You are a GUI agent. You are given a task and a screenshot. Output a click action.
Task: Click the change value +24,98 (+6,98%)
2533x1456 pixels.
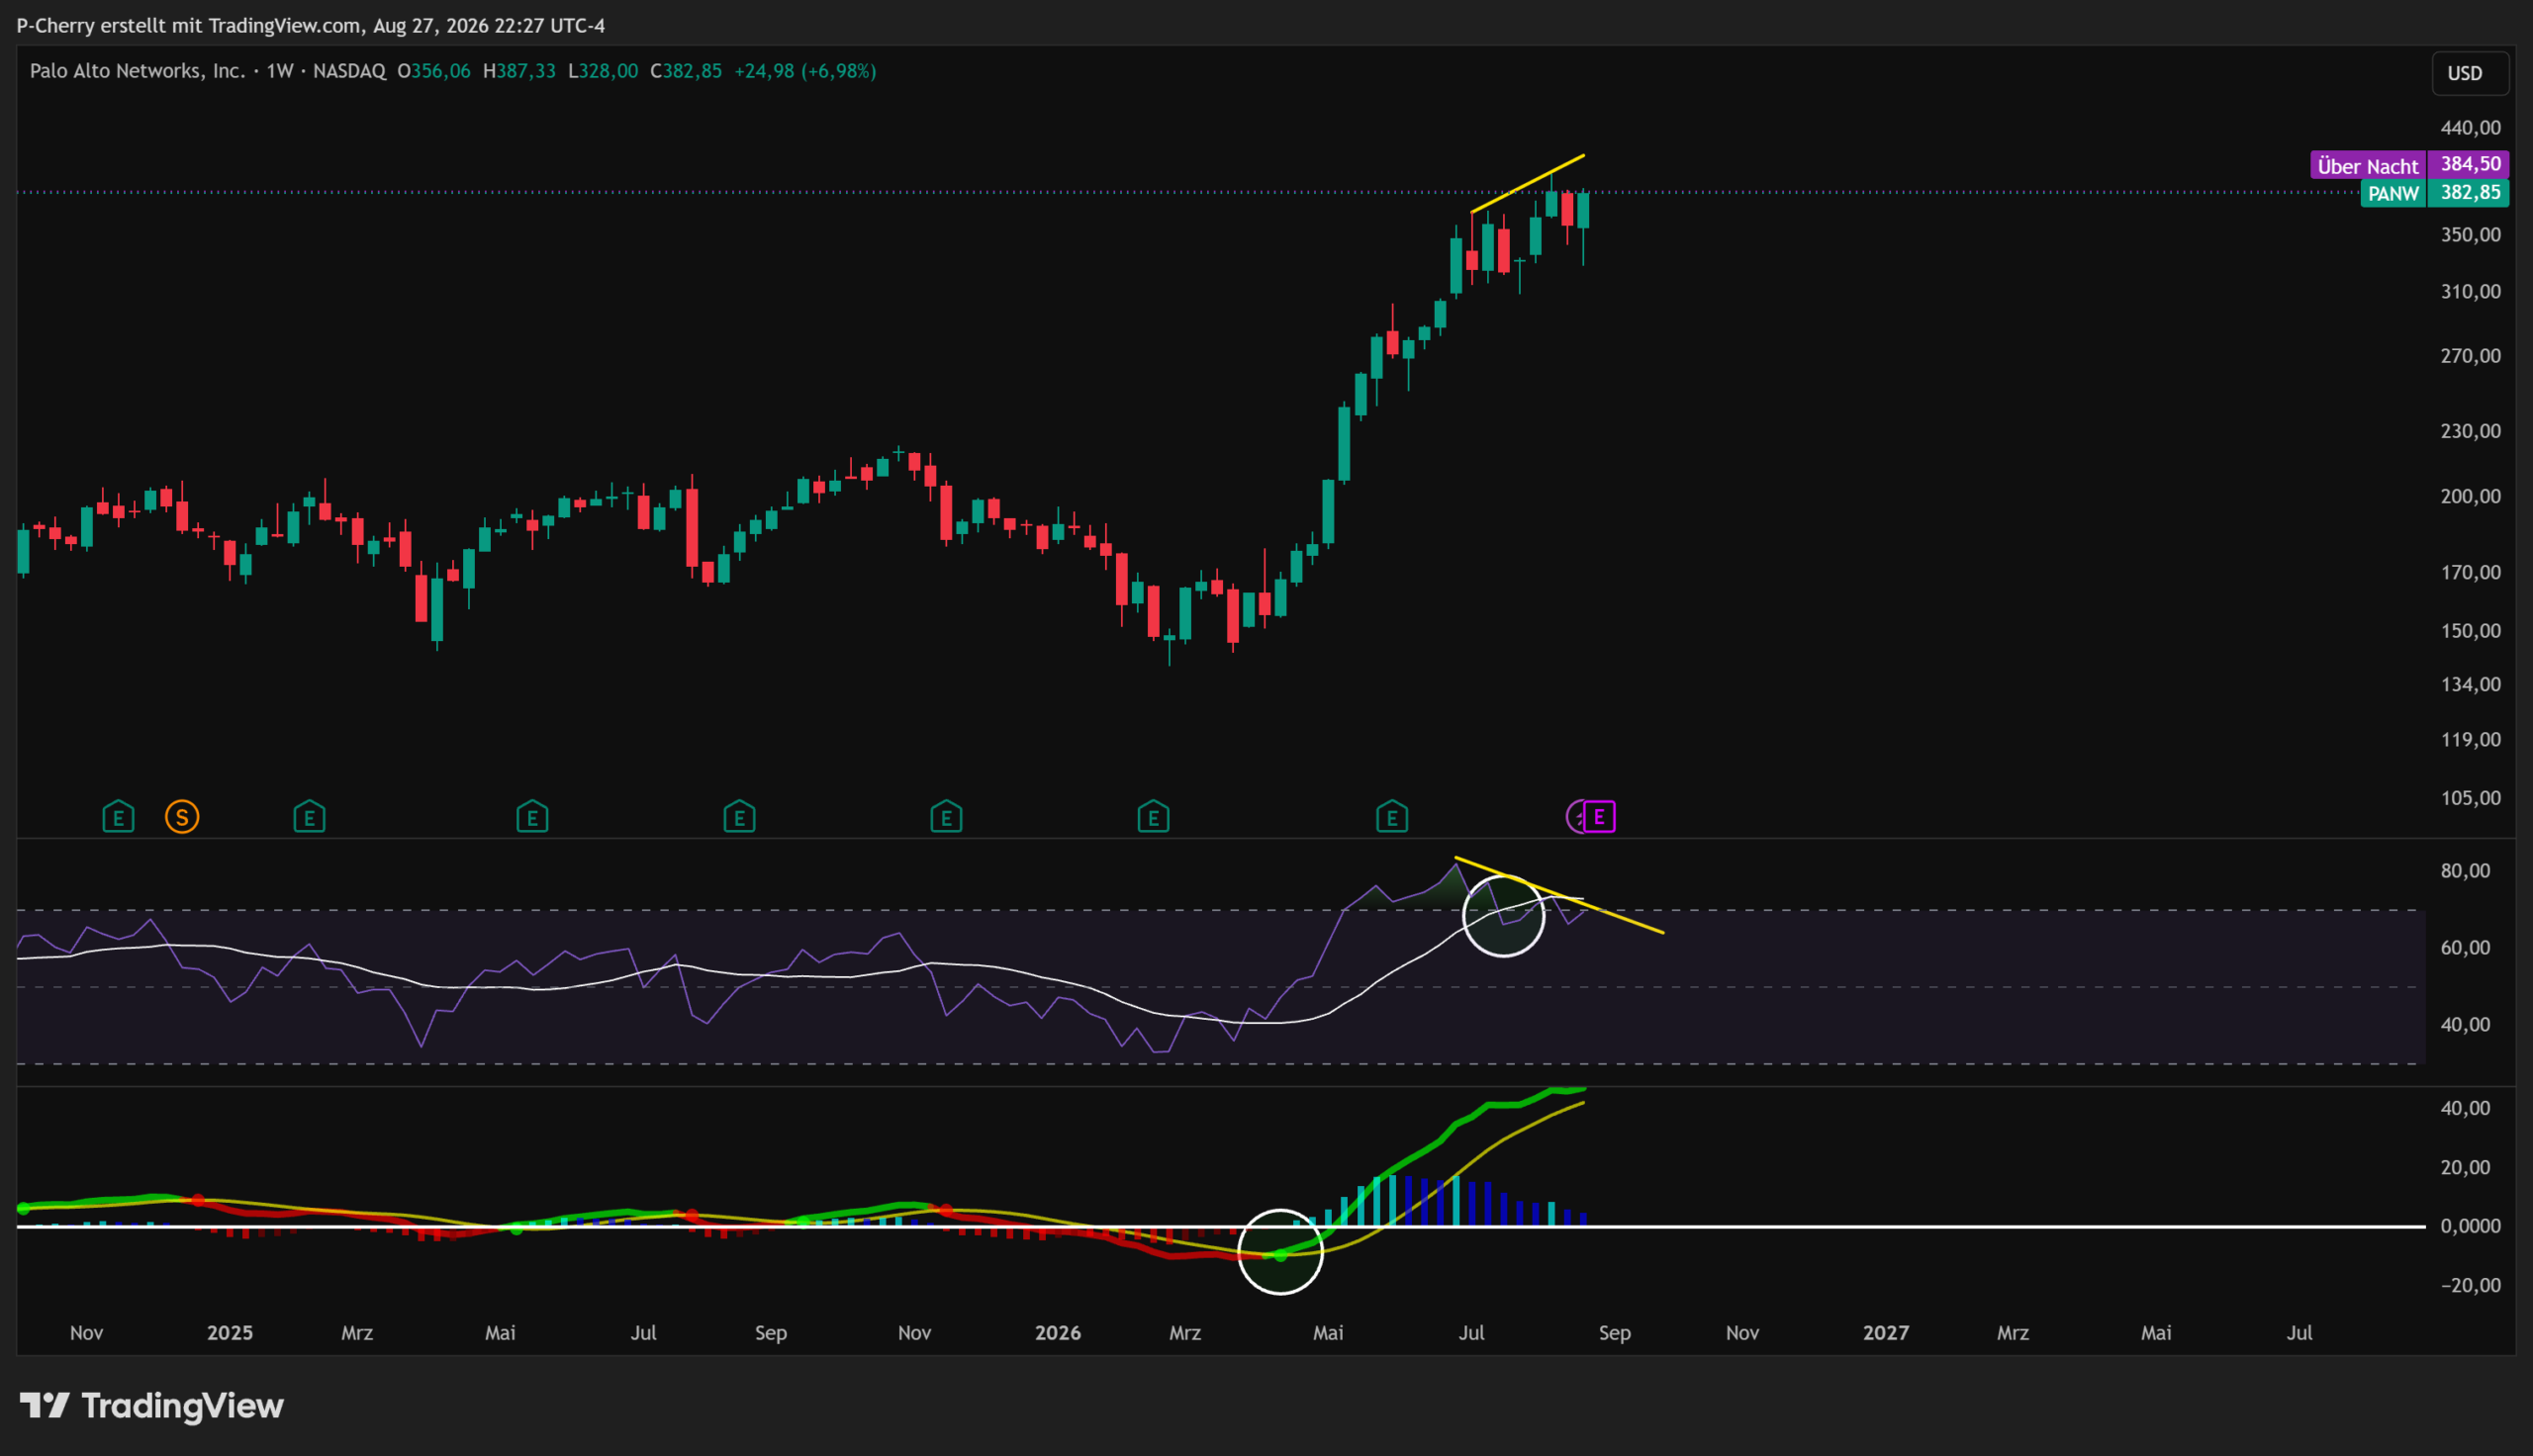click(805, 71)
